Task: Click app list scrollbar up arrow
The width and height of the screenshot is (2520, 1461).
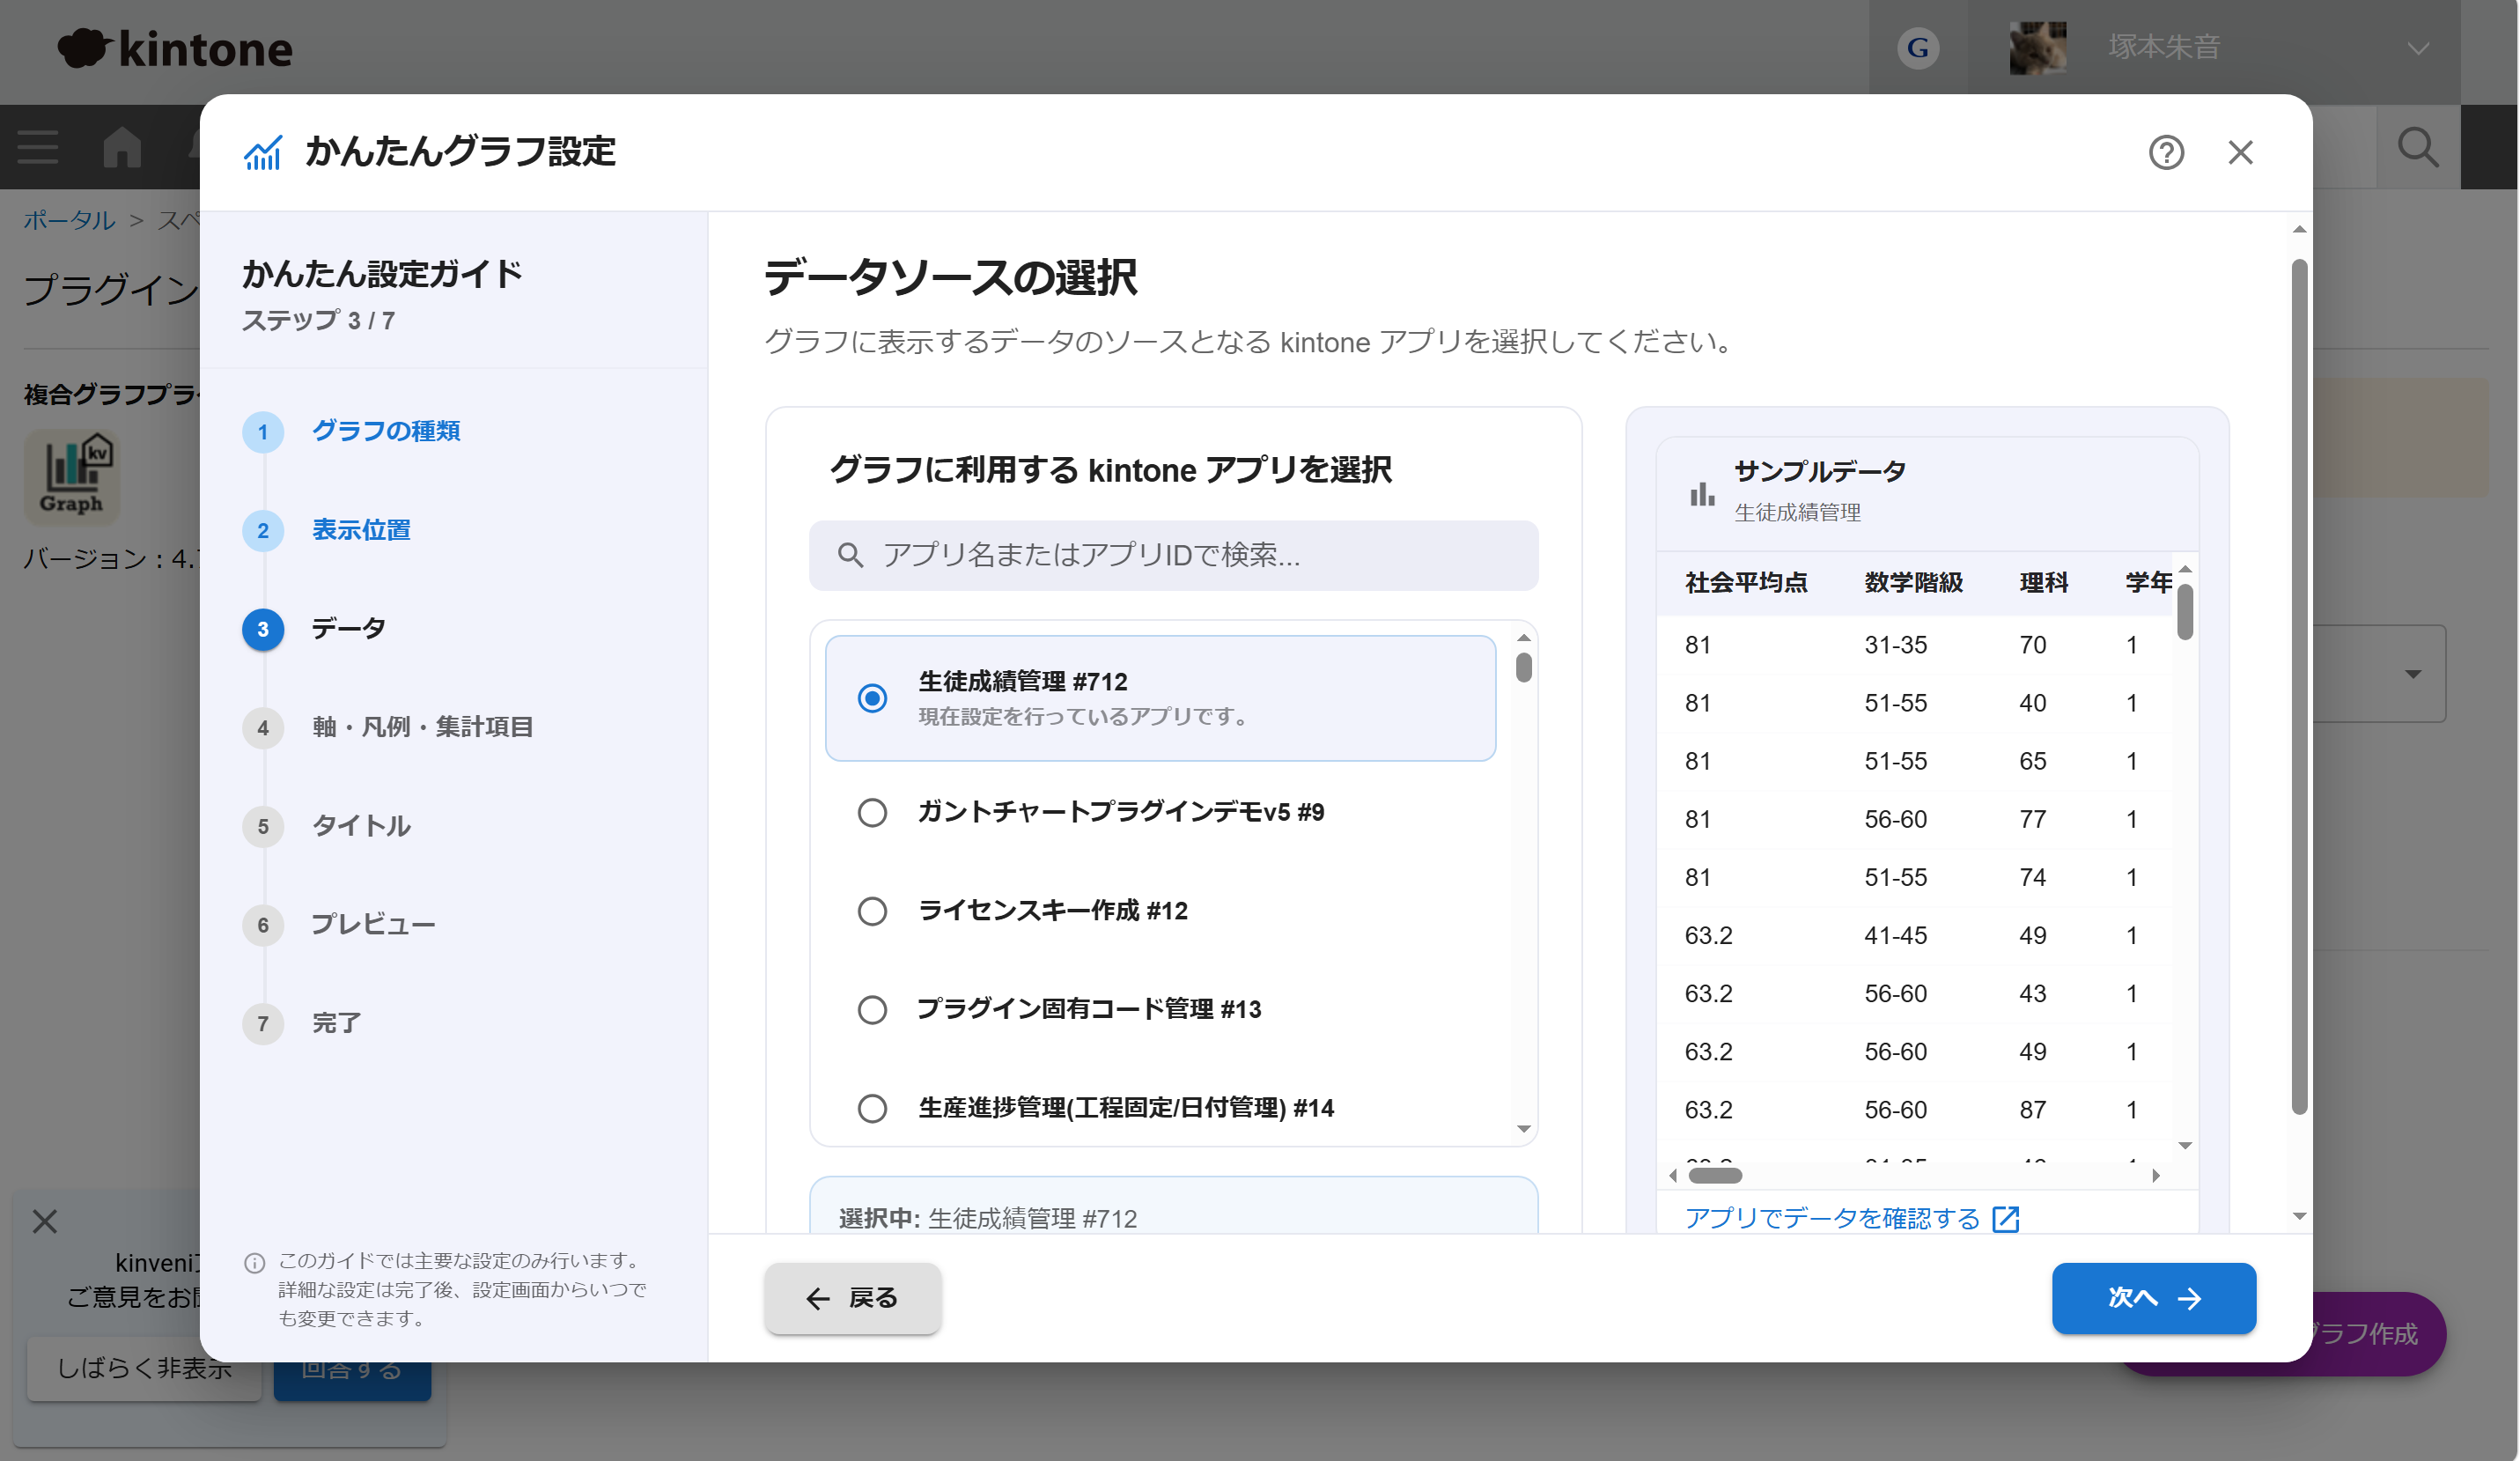Action: point(1523,637)
